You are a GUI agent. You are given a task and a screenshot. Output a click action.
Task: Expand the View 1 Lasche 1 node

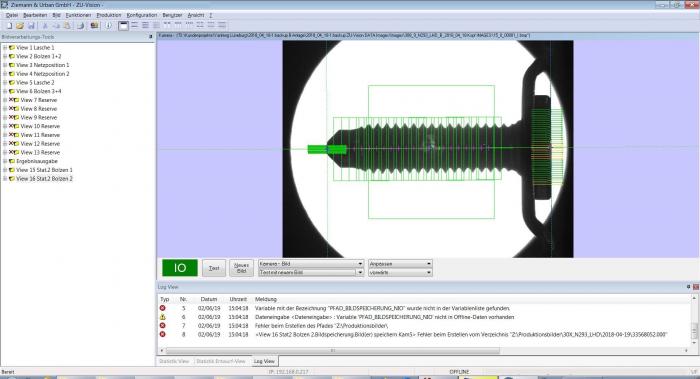click(x=4, y=47)
